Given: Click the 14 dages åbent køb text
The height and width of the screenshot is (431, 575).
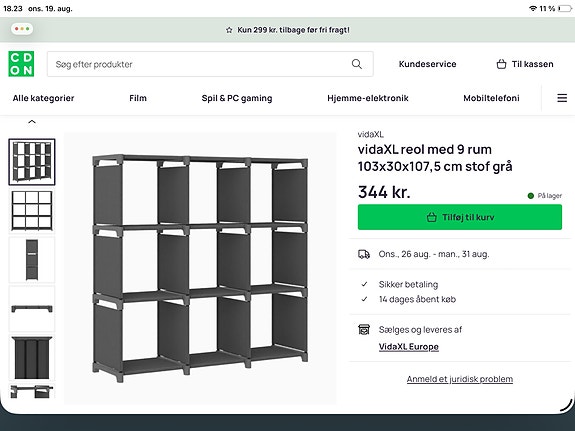Looking at the screenshot, I should (x=417, y=299).
